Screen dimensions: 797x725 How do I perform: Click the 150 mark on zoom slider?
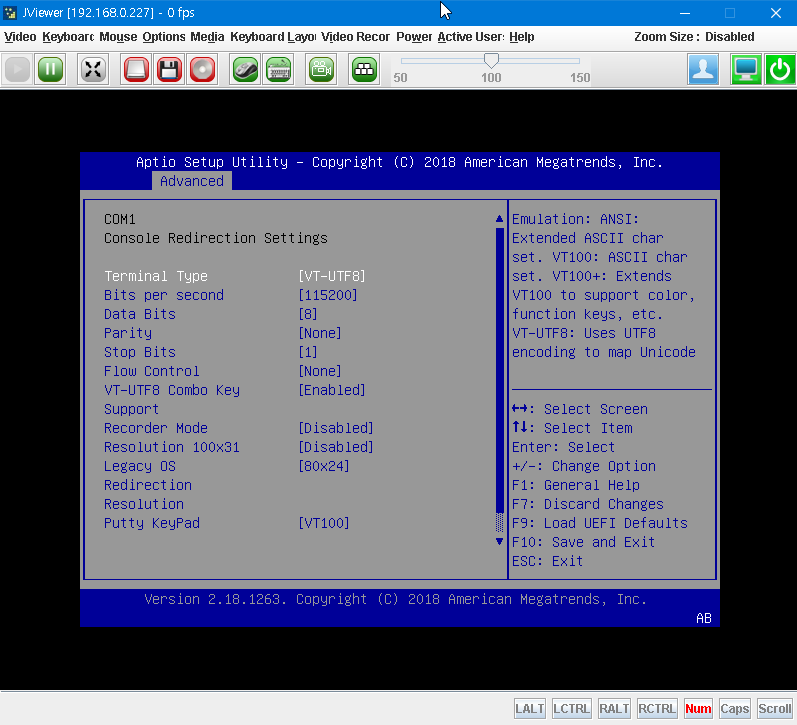click(580, 77)
